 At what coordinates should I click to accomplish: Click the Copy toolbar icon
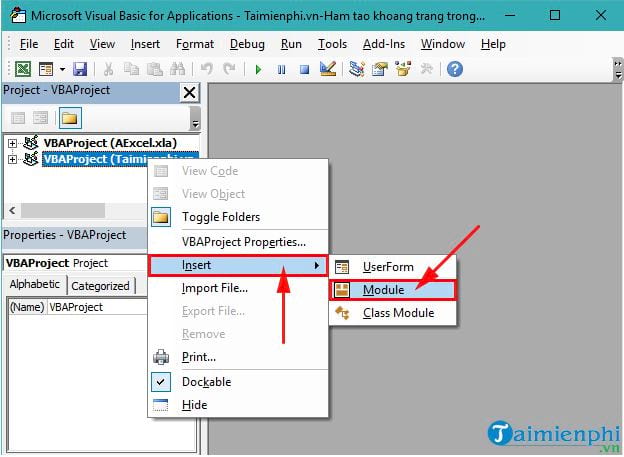tap(131, 69)
